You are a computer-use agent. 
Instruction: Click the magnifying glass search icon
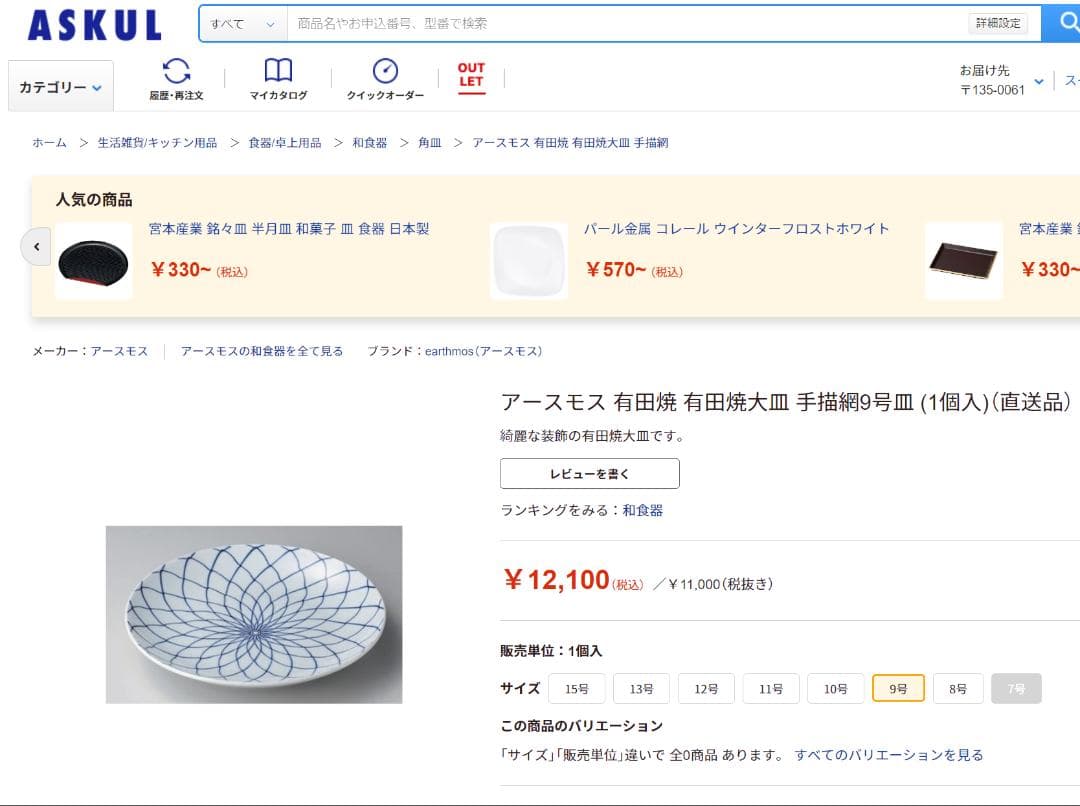(1066, 22)
